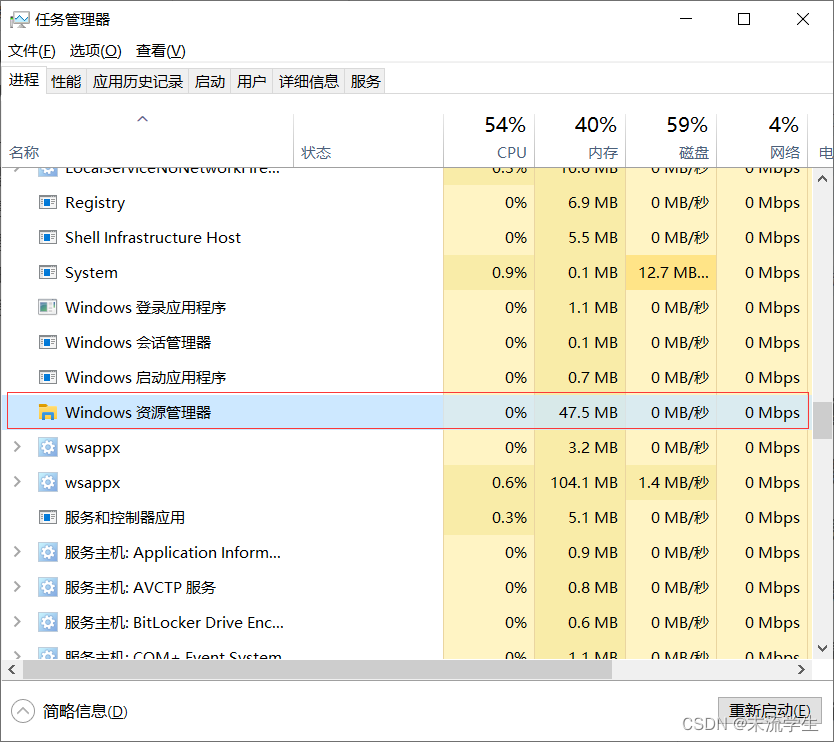834x742 pixels.
Task: Expand the wsappx row using 104.1 MB
Action: (x=17, y=482)
